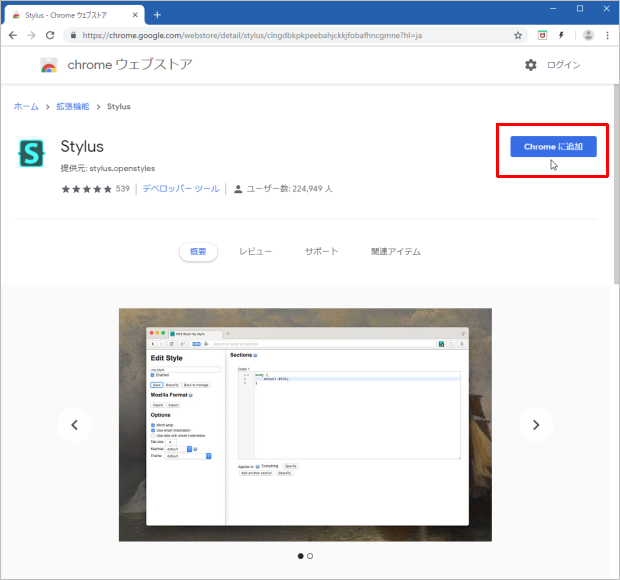
Task: Click the browser forward arrow
Action: [x=31, y=35]
